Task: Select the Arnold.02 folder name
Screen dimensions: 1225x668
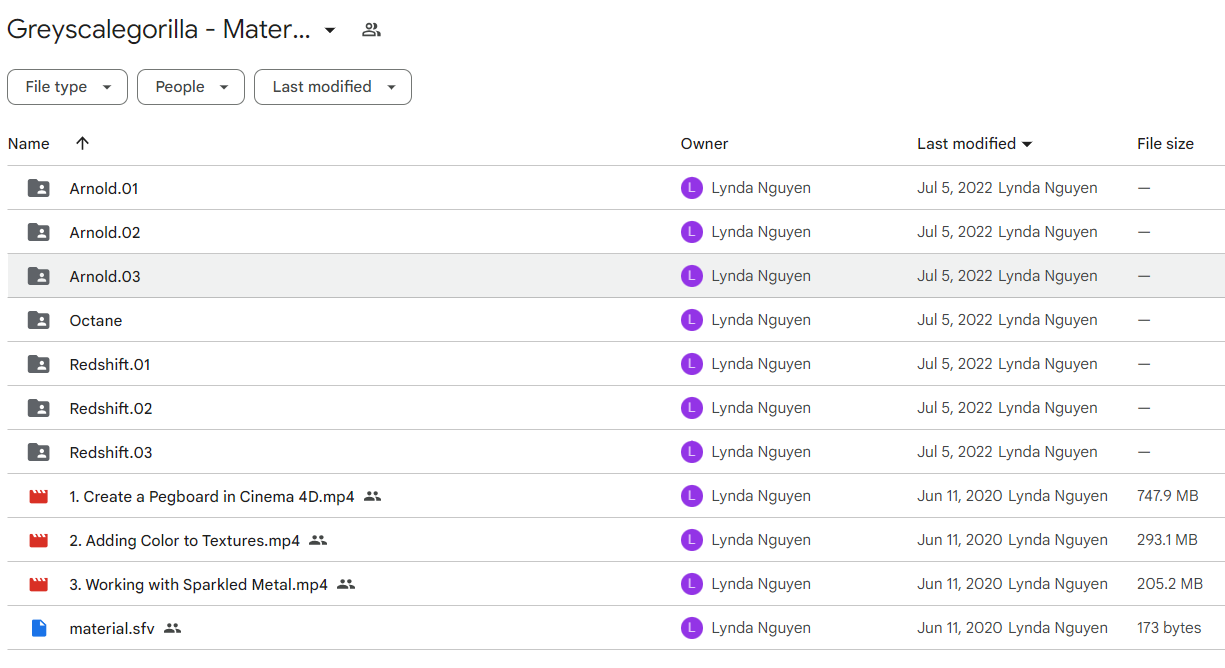Action: tap(105, 233)
